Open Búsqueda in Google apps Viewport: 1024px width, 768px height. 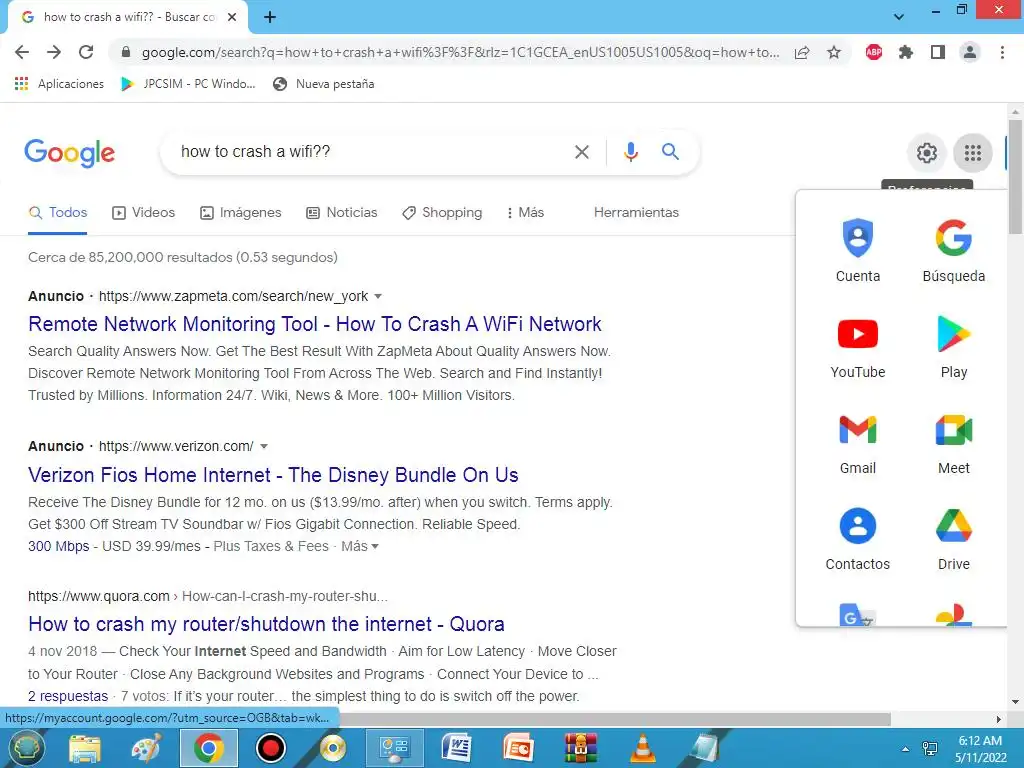[x=953, y=251]
